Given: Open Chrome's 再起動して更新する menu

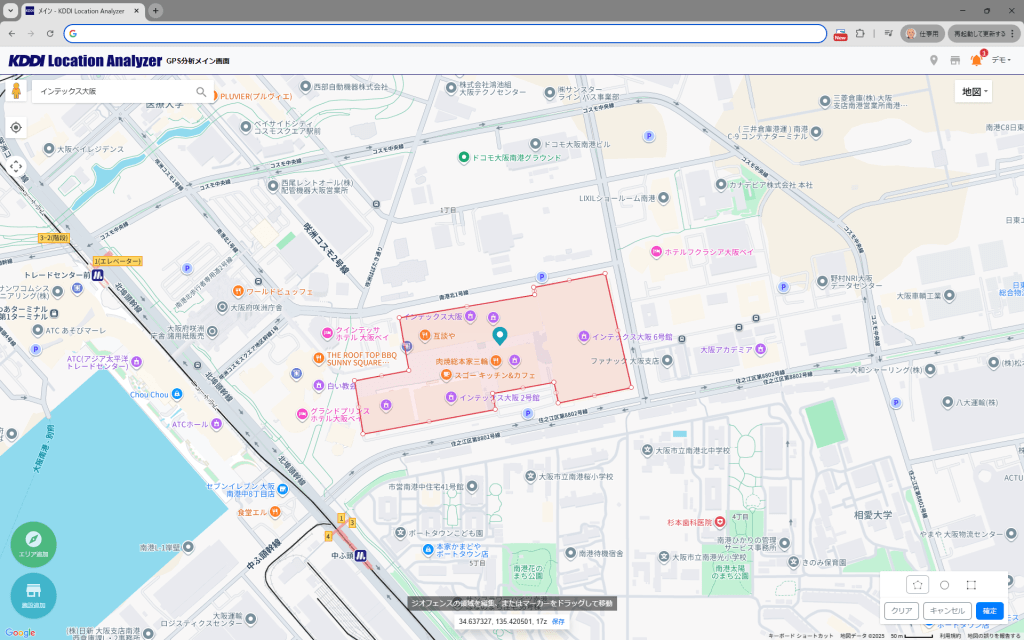Looking at the screenshot, I should click(984, 33).
